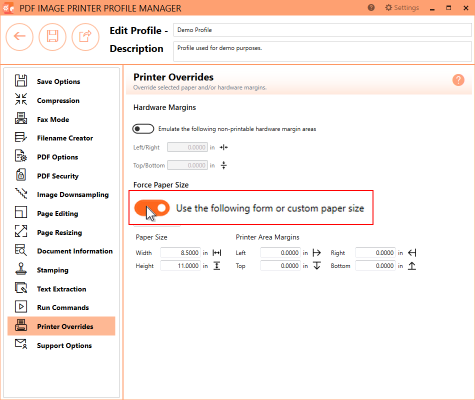Click the Top/Bottom vertical margin icon
The height and width of the screenshot is (400, 475).
224,165
